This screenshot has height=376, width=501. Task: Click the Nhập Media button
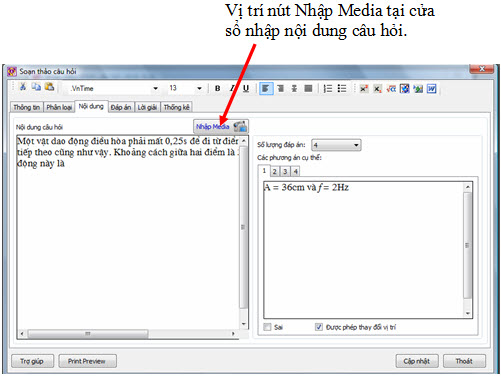point(221,127)
